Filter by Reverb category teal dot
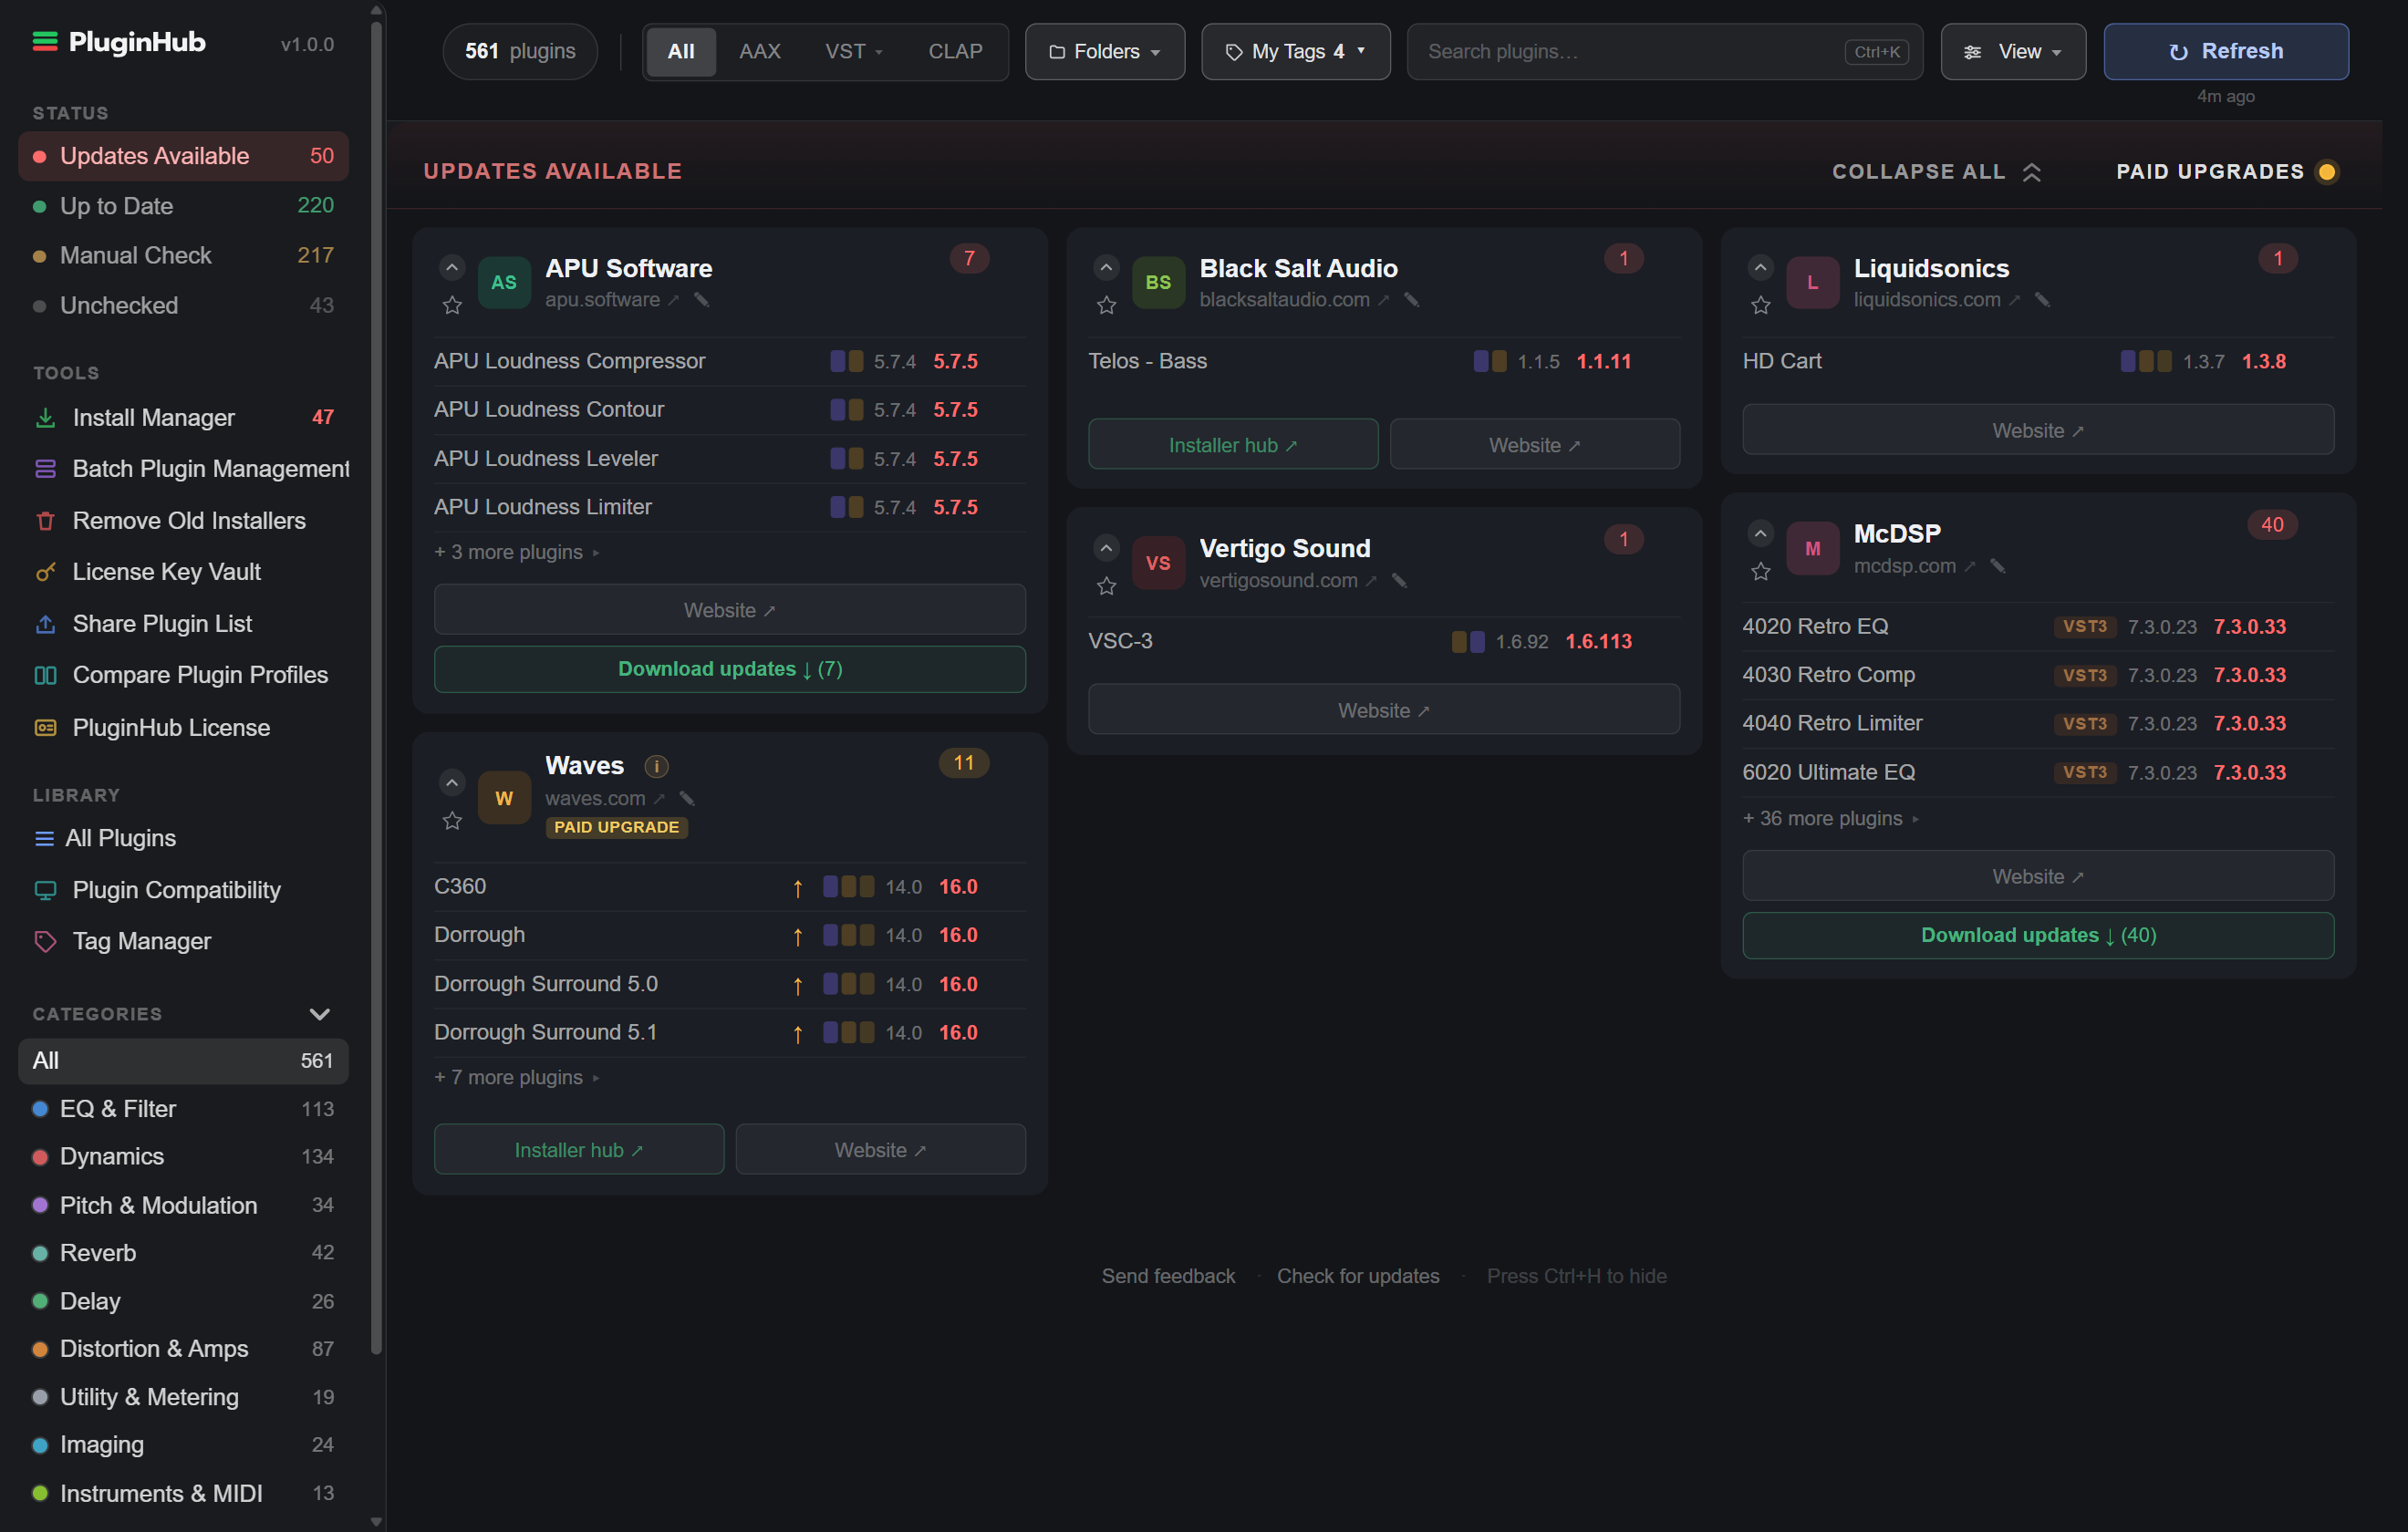The height and width of the screenshot is (1532, 2408). (40, 1253)
